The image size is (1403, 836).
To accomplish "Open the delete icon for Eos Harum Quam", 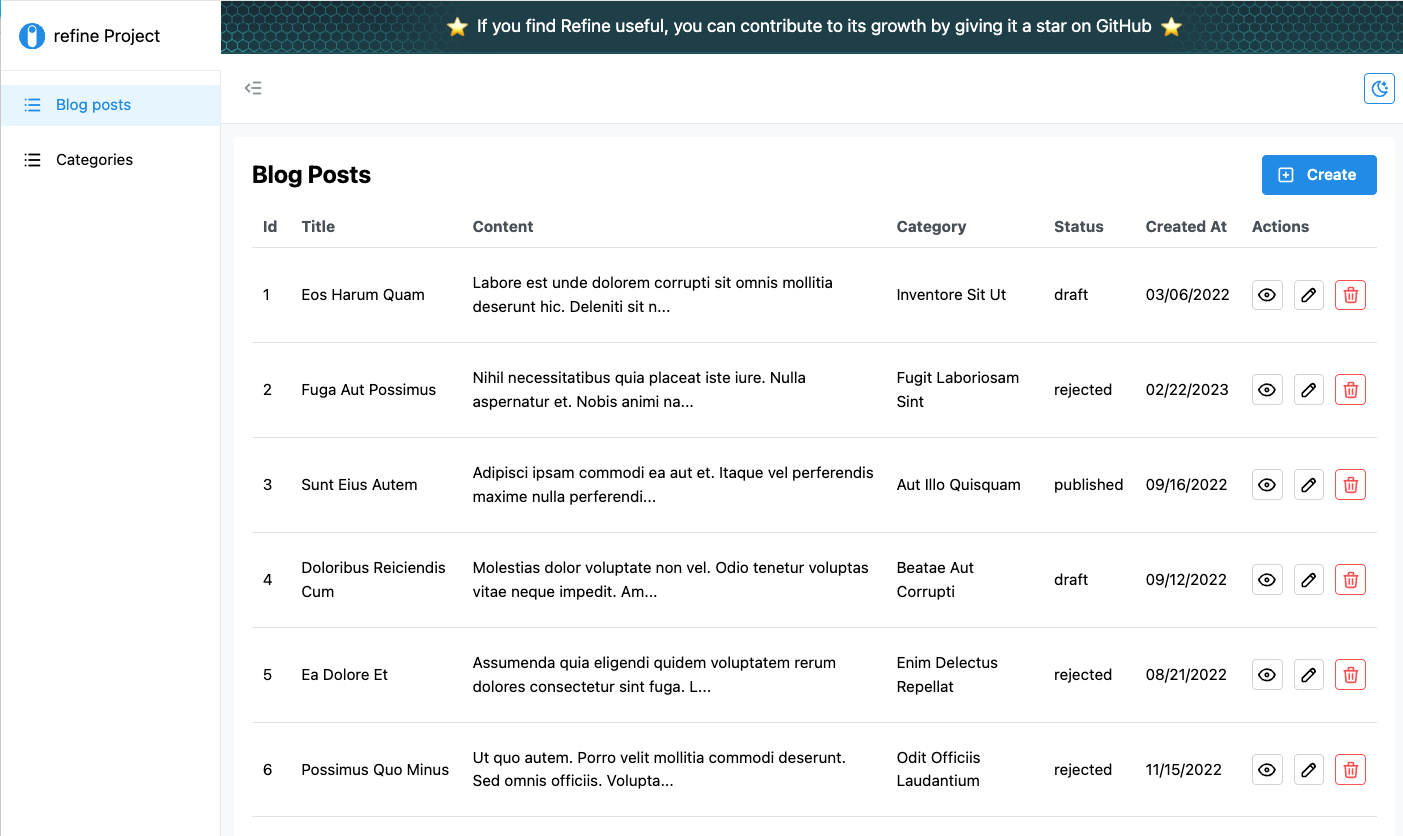I will pos(1350,294).
